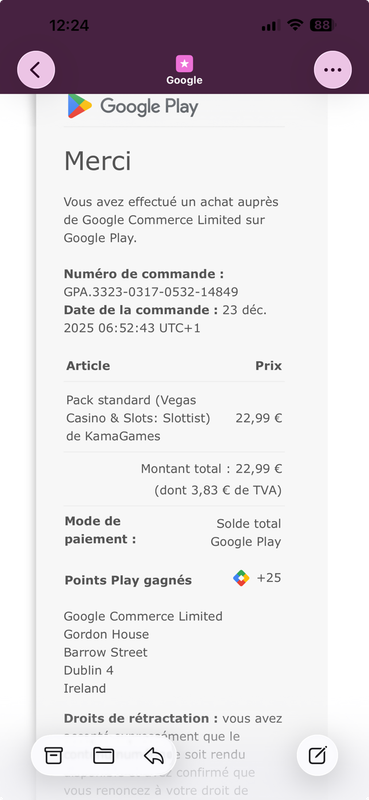Archive this email with the box icon
This screenshot has width=369, height=800.
[x=53, y=755]
